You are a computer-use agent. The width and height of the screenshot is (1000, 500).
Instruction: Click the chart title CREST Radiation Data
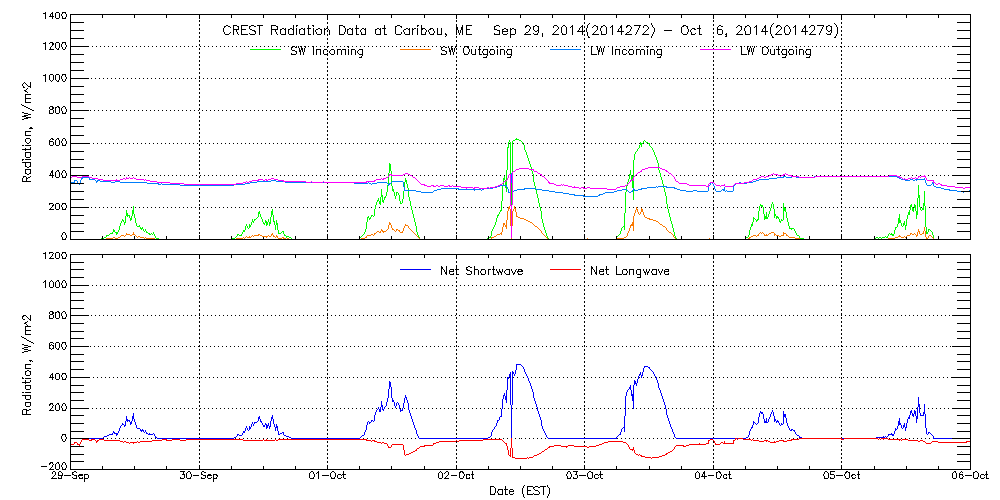530,30
